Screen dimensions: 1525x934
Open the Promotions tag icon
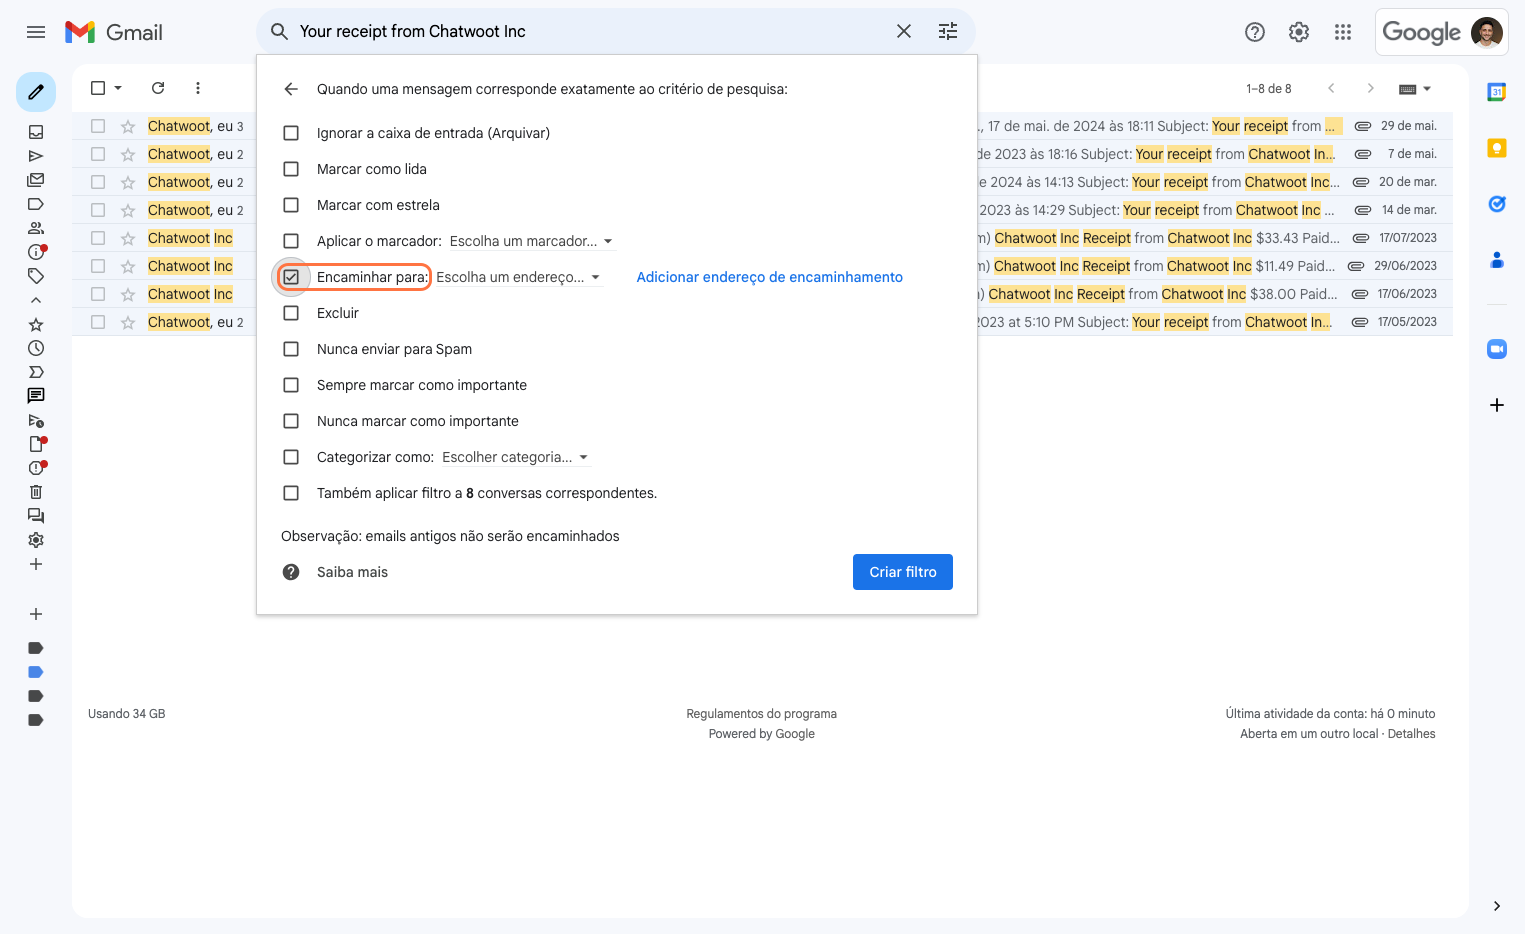tap(36, 276)
